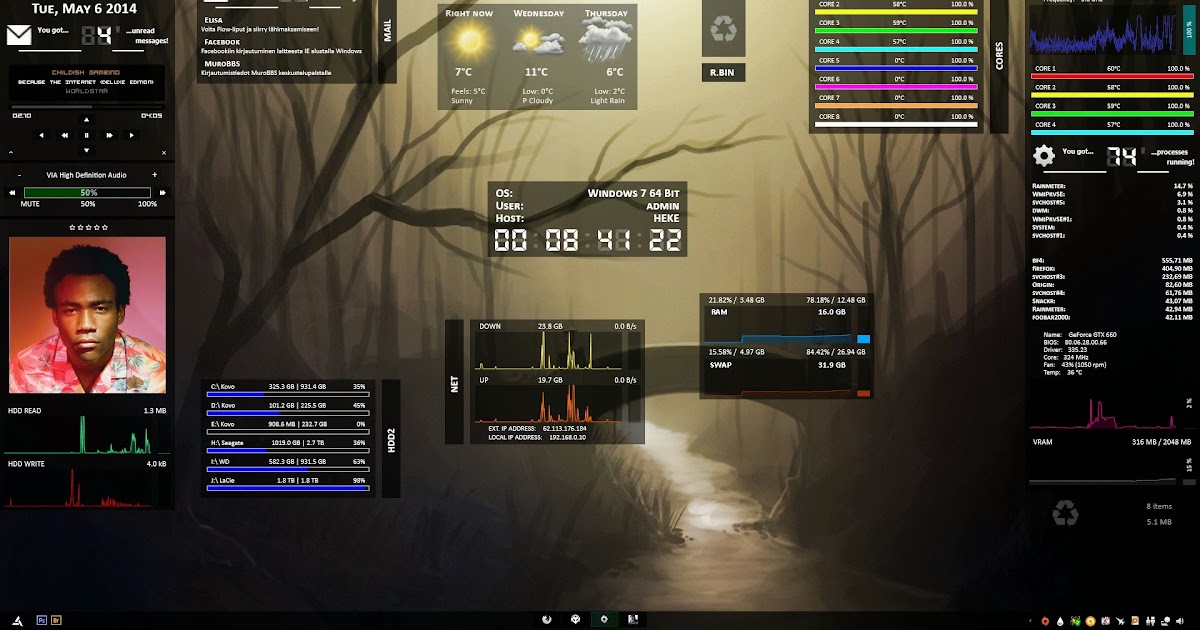Image resolution: width=1200 pixels, height=630 pixels.
Task: Click the H:\ Seagate drive row
Action: [x=288, y=445]
